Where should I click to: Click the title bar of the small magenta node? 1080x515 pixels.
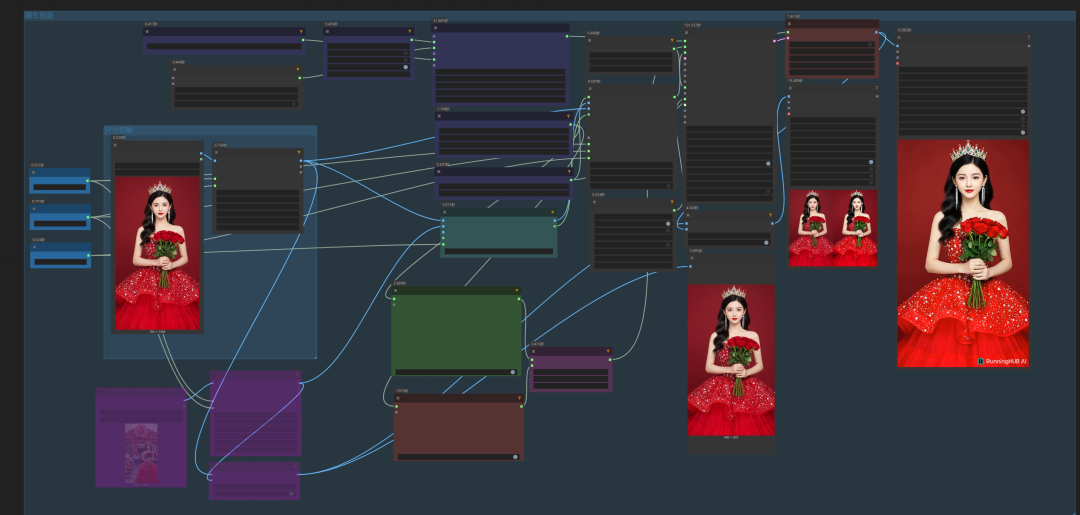pyautogui.click(x=570, y=351)
